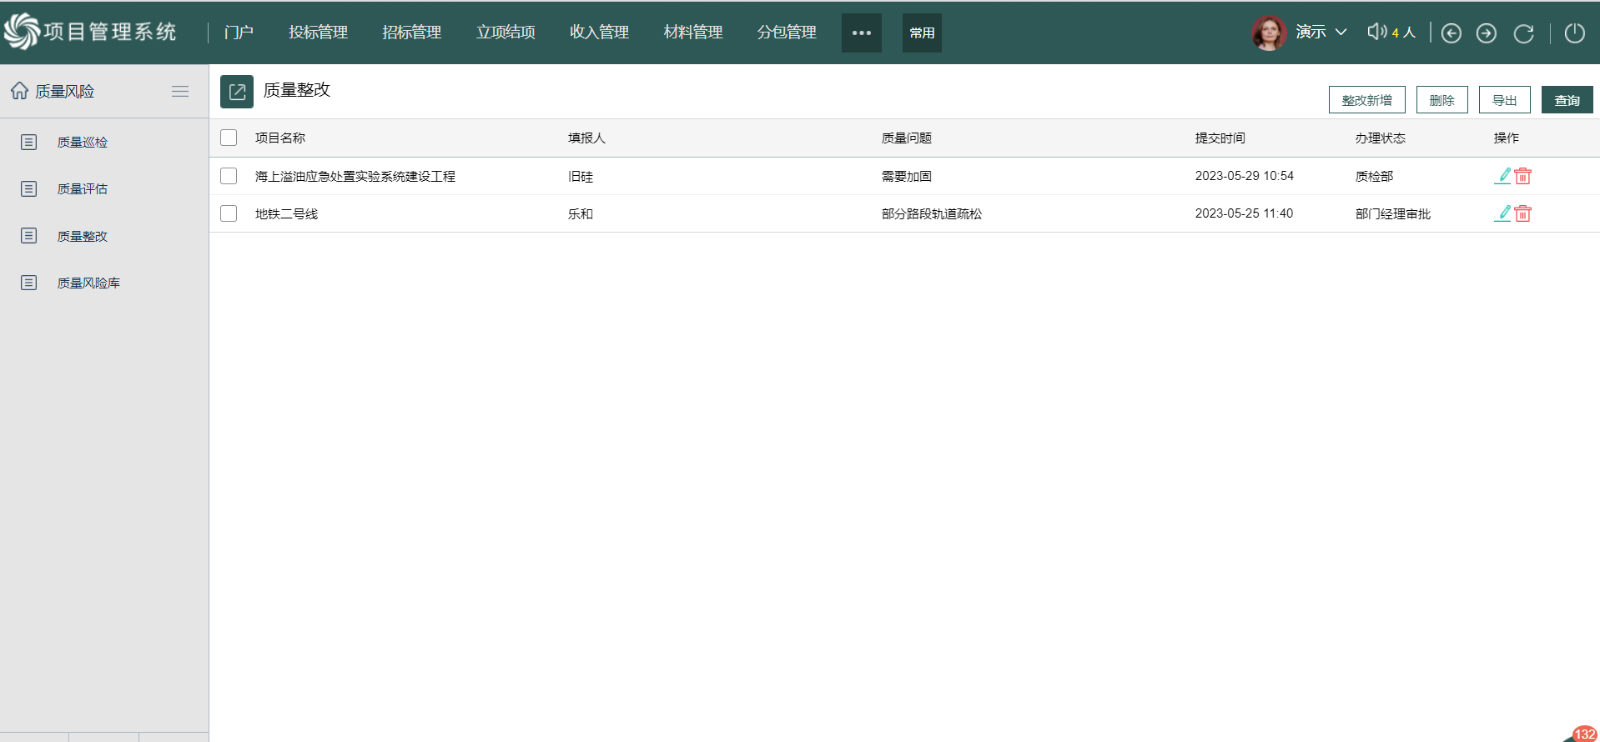Open the 招标管理 menu
The height and width of the screenshot is (742, 1600).
click(412, 32)
